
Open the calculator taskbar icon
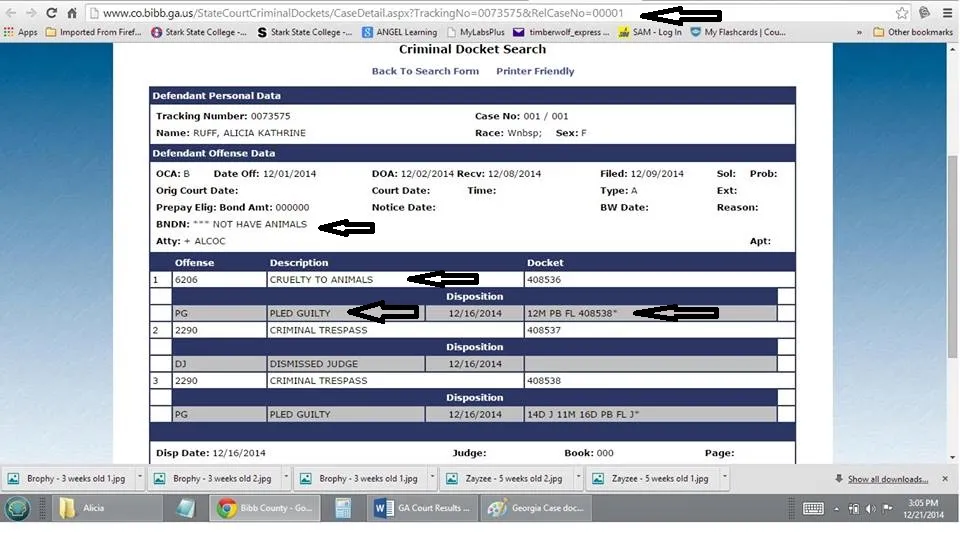coord(343,508)
